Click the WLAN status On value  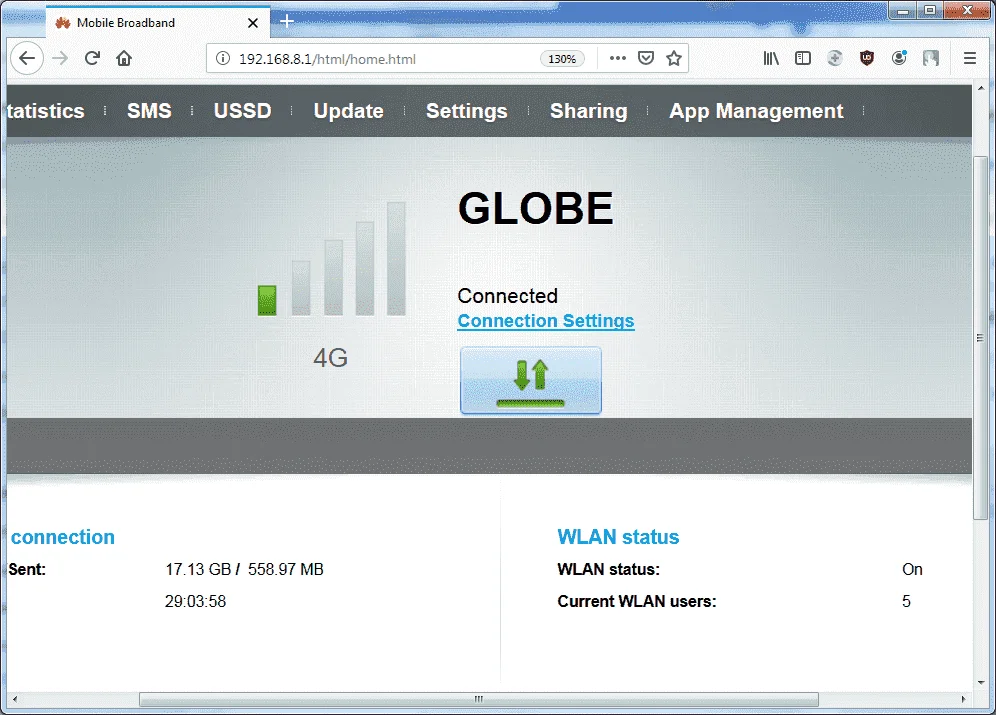point(912,570)
